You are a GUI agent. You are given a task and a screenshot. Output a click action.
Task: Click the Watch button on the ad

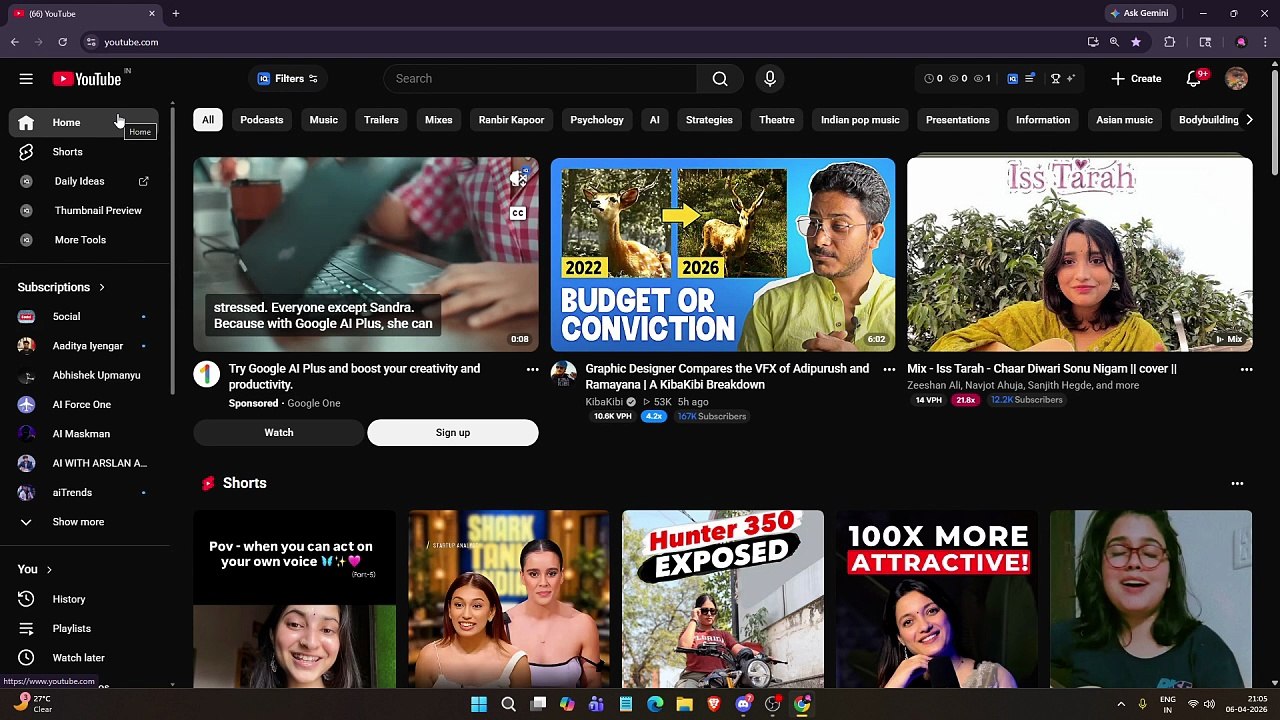(x=279, y=433)
